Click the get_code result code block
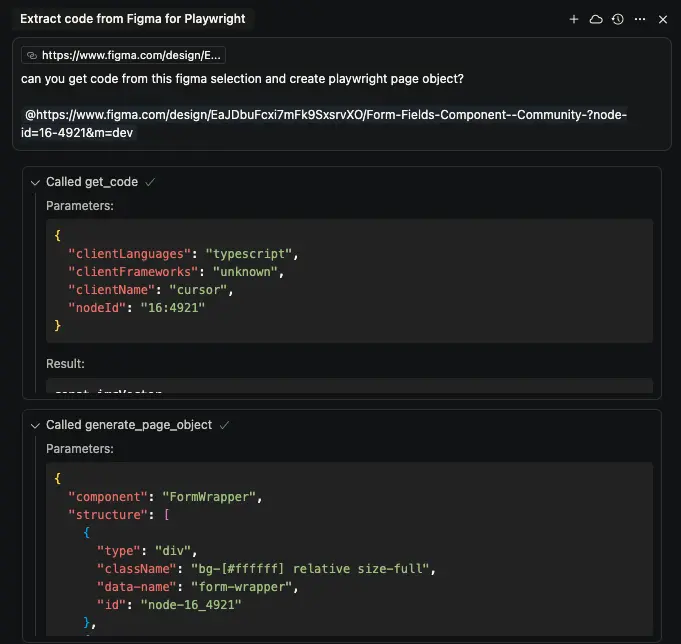681x644 pixels. (349, 386)
